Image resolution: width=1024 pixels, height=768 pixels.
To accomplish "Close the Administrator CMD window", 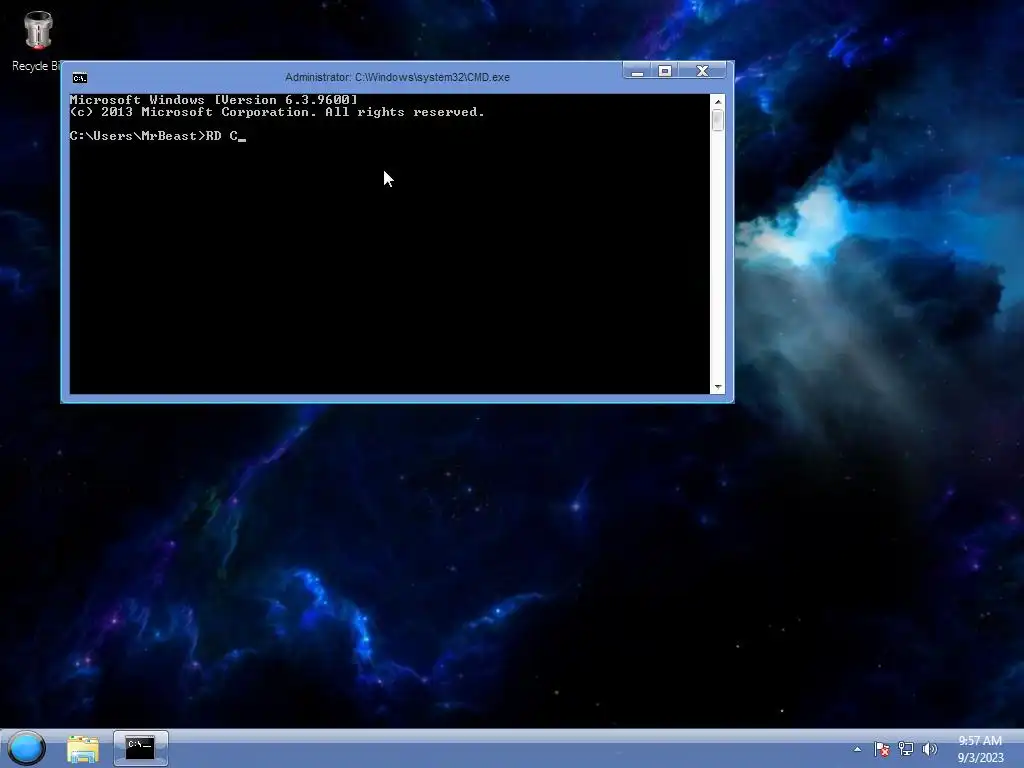I will [702, 71].
